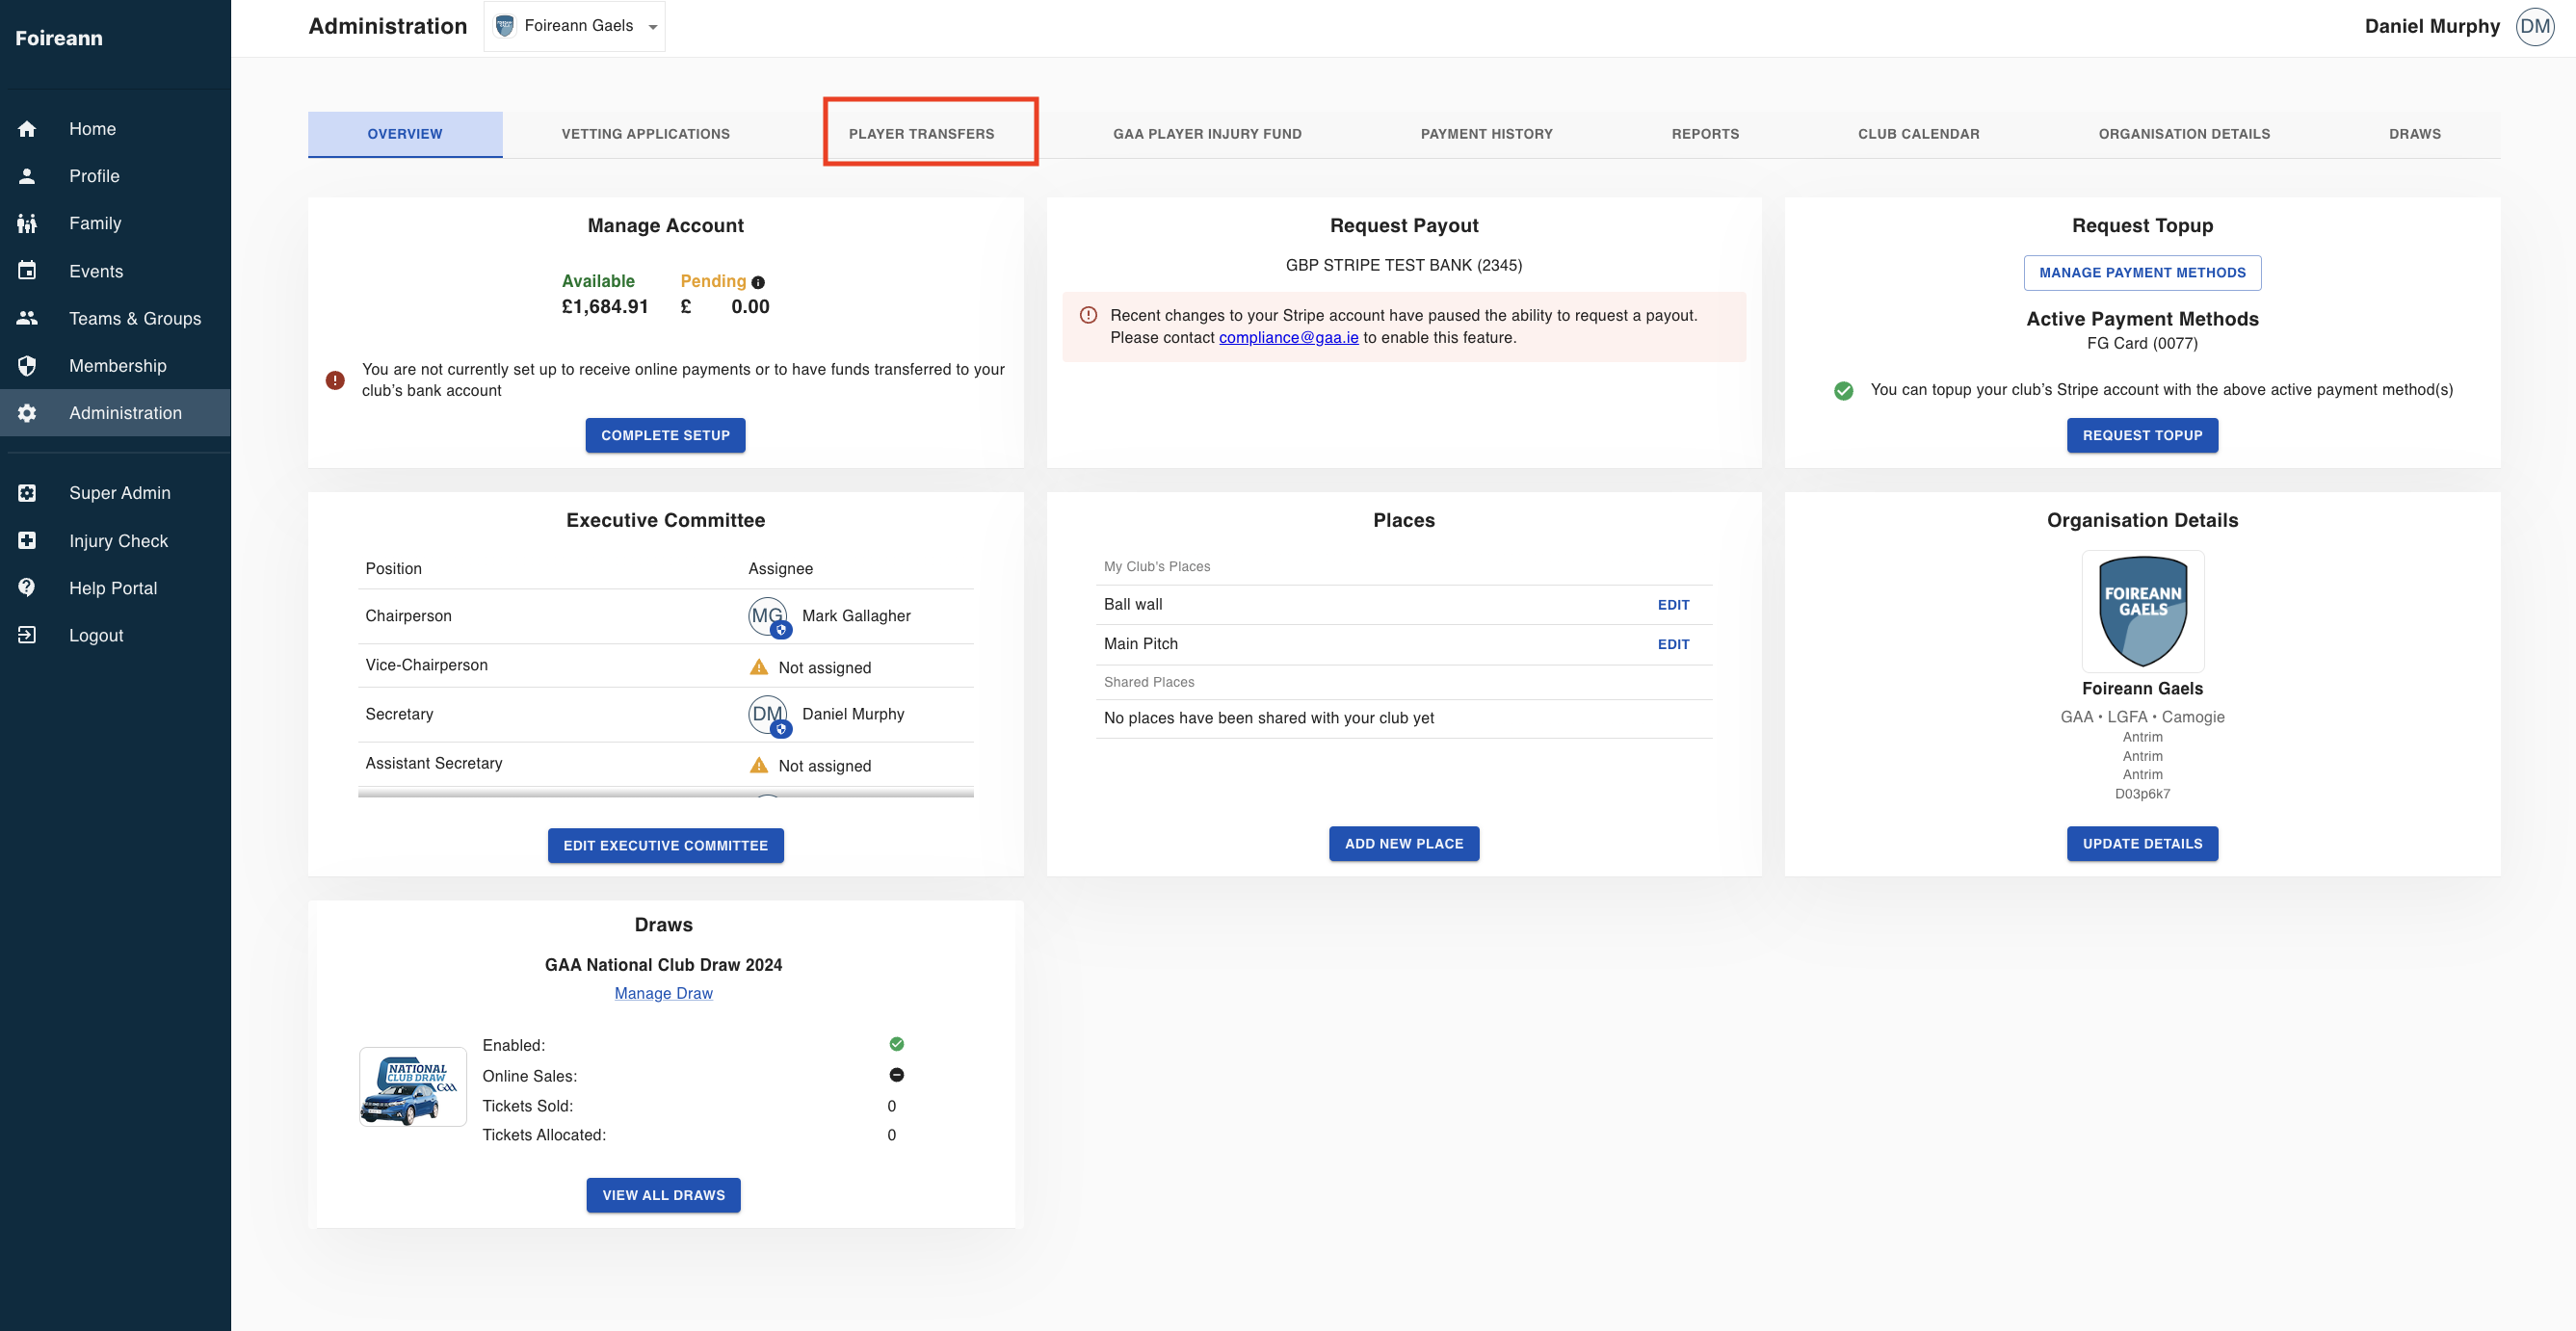Click Daniel Murphy's DM avatar in Secretary row
The image size is (2576, 1331).
767,714
